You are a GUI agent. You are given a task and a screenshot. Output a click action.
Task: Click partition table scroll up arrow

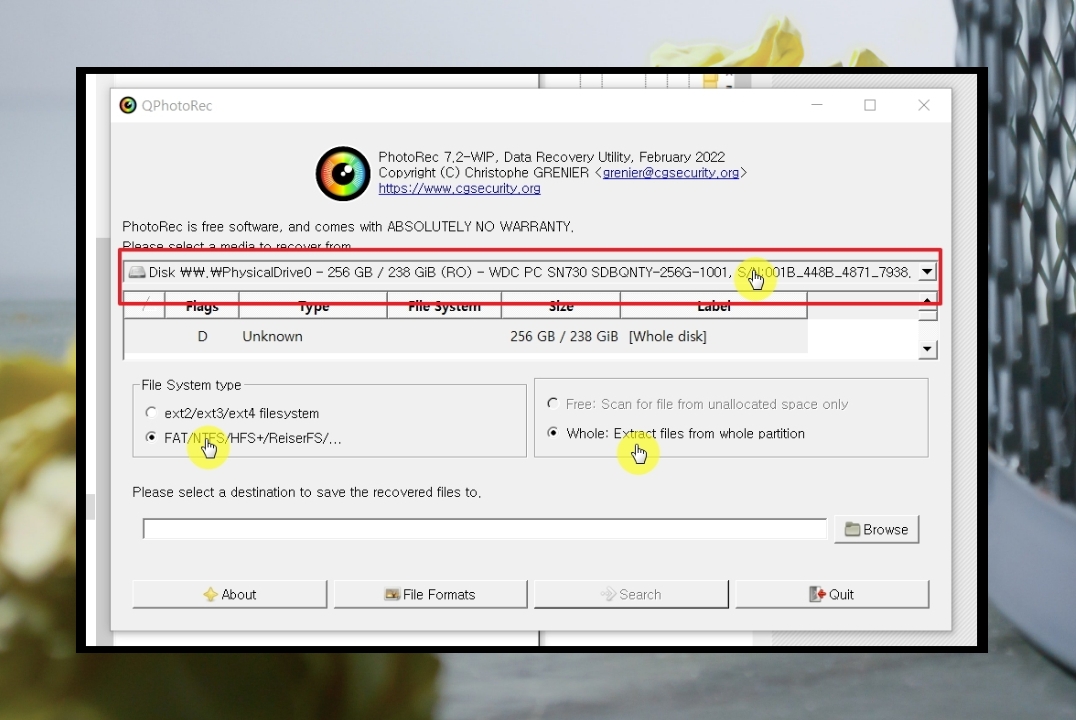tap(927, 300)
